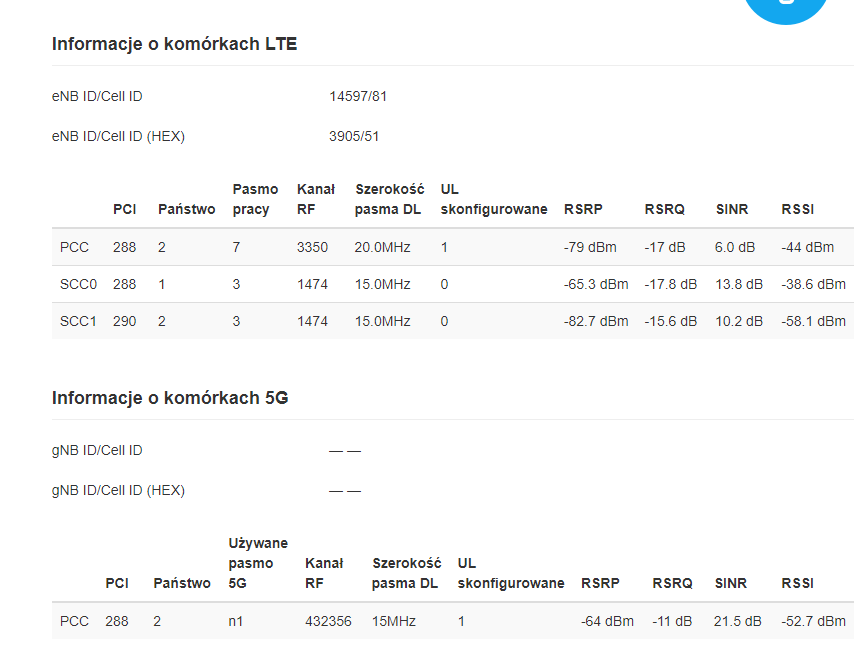Click the 'Informacje o komórkach 5G' heading
861x666 pixels.
tap(170, 398)
